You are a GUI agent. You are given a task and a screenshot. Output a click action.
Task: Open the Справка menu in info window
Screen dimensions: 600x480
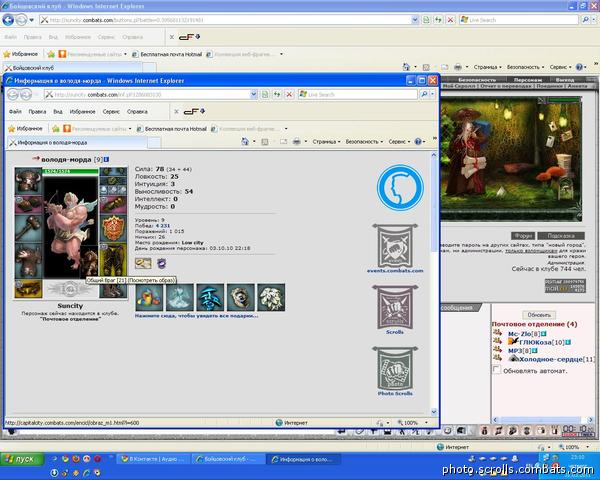click(x=137, y=111)
